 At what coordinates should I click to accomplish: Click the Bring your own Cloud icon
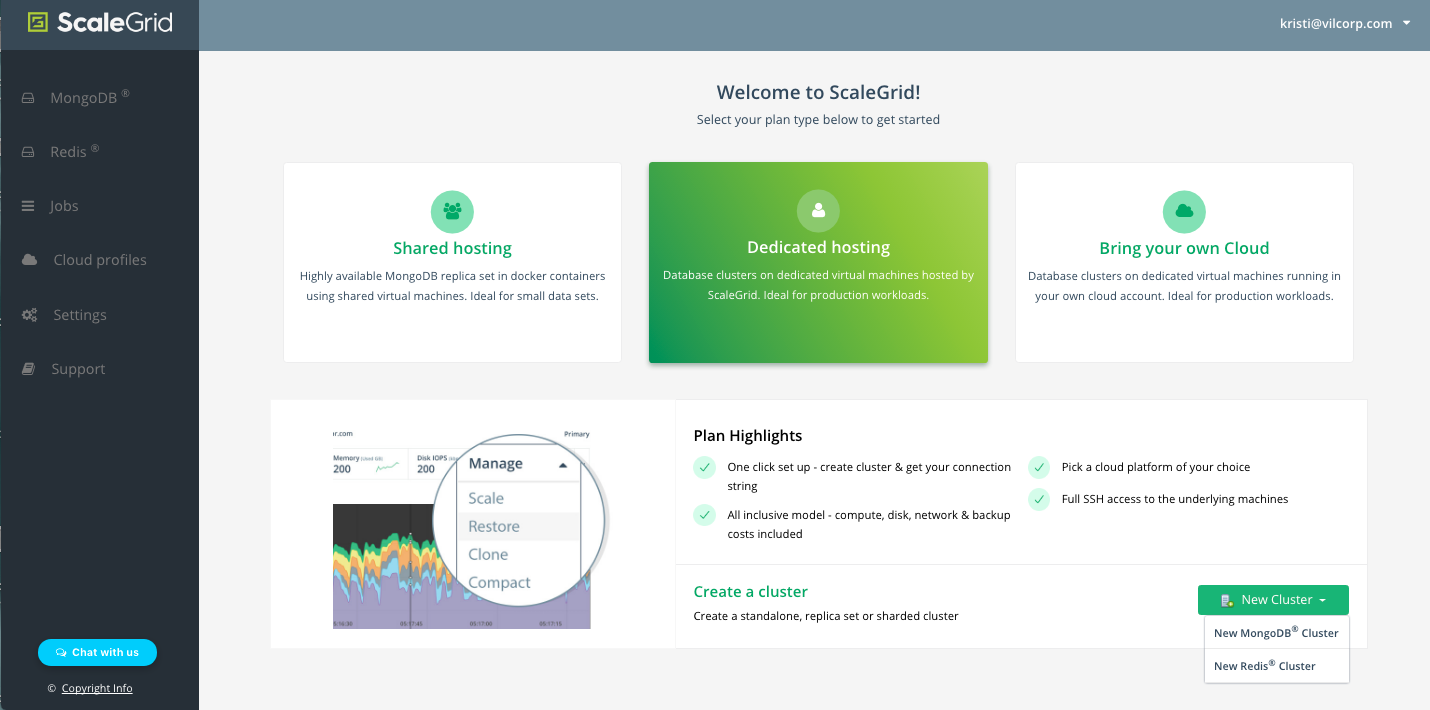[1184, 211]
